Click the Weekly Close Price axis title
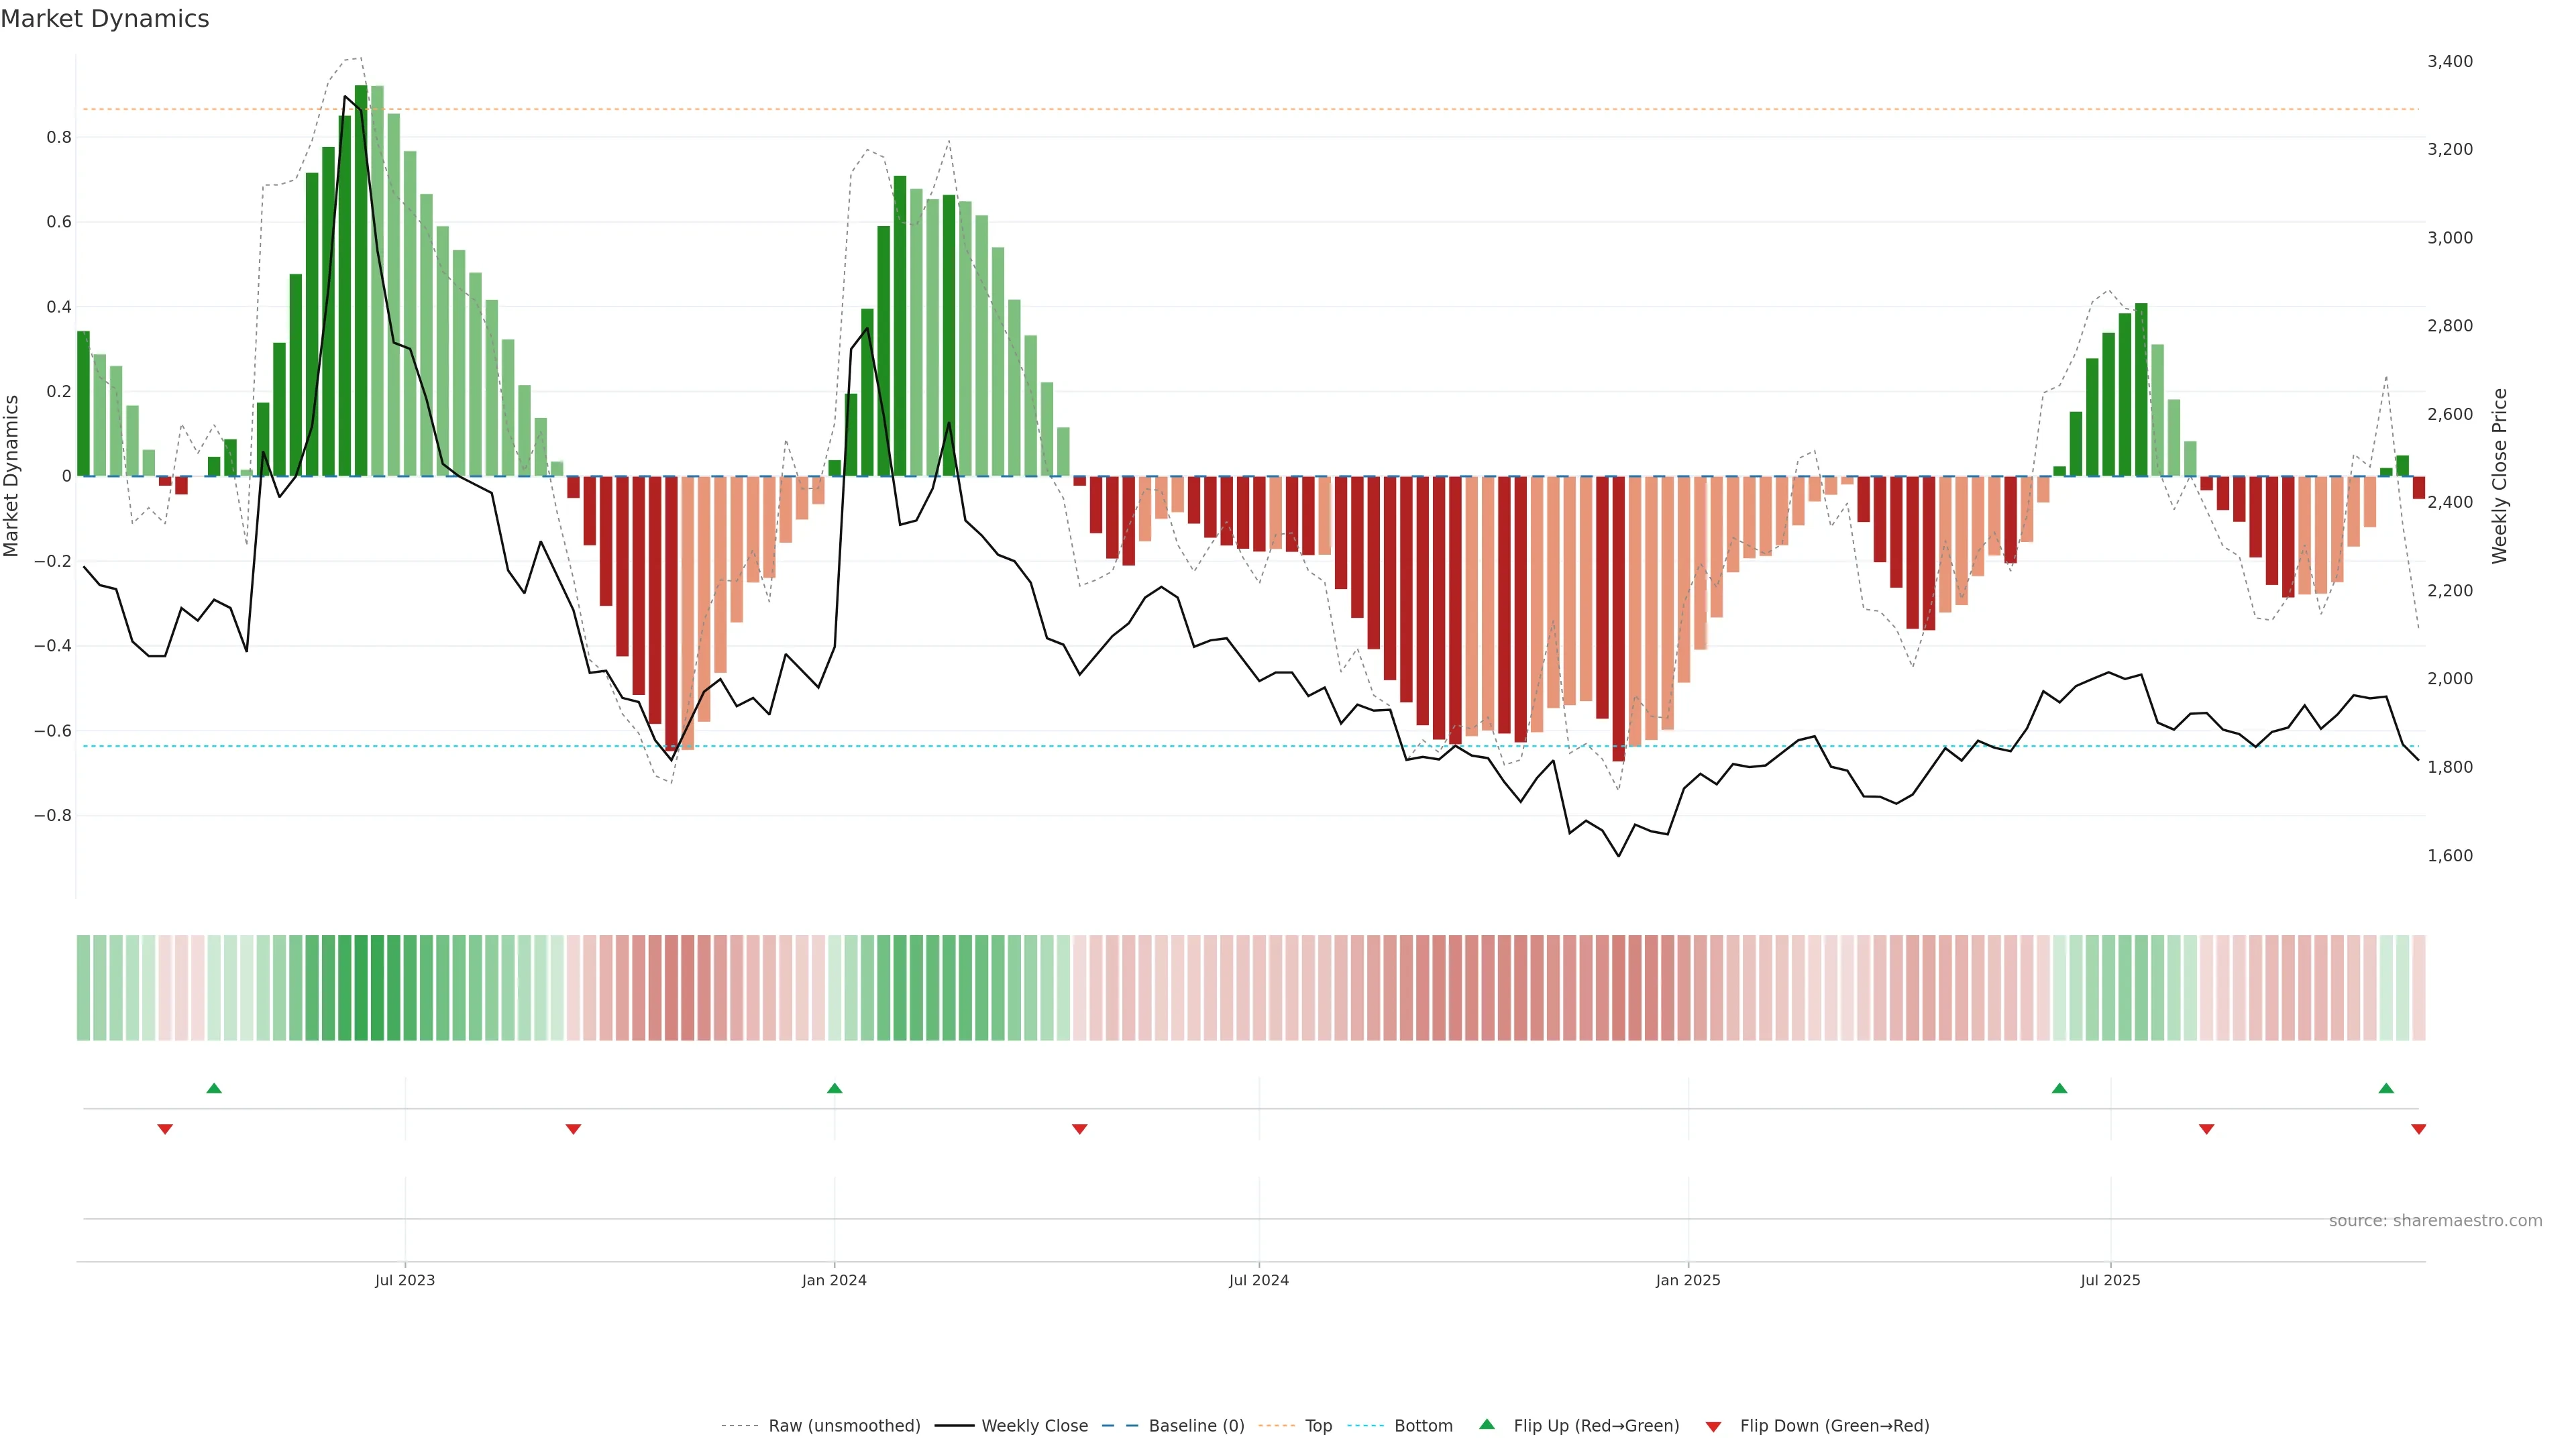 pyautogui.click(x=2500, y=476)
